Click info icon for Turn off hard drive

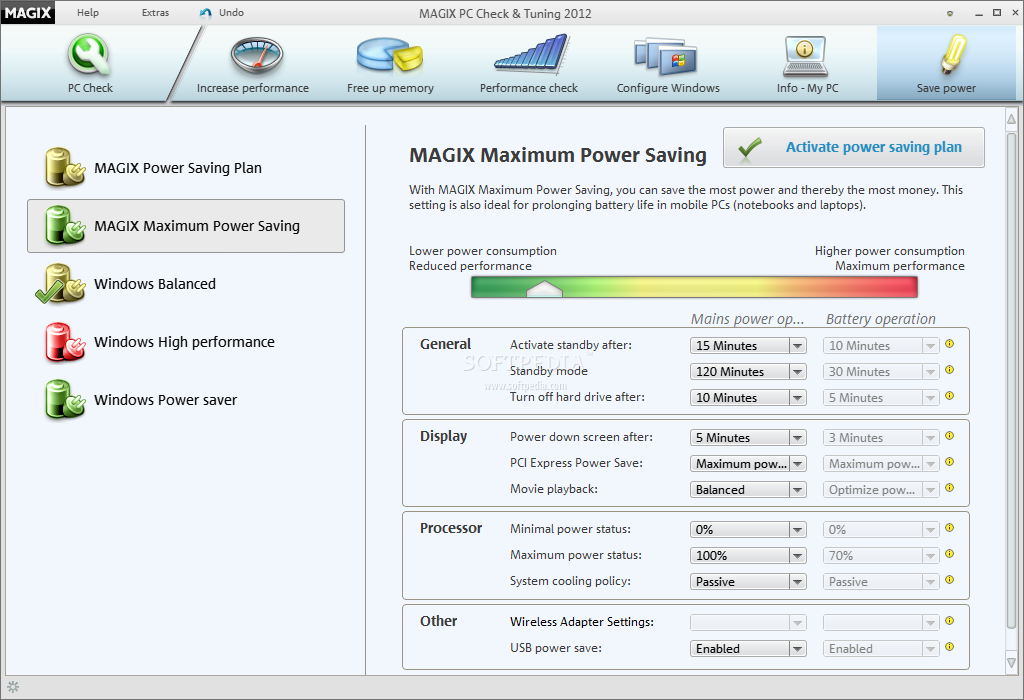(x=950, y=396)
